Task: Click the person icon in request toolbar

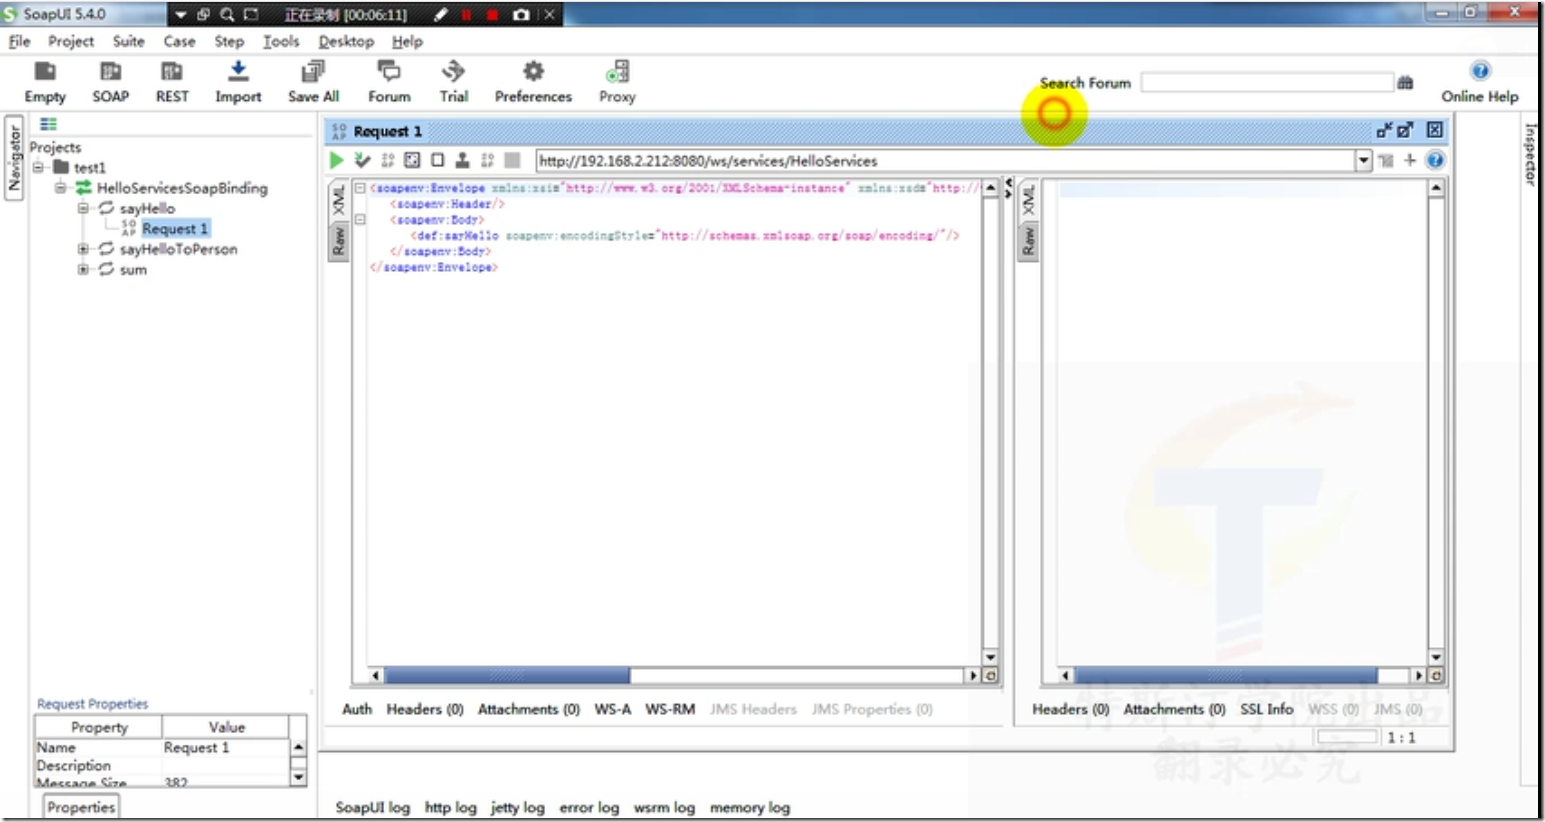Action: 462,160
